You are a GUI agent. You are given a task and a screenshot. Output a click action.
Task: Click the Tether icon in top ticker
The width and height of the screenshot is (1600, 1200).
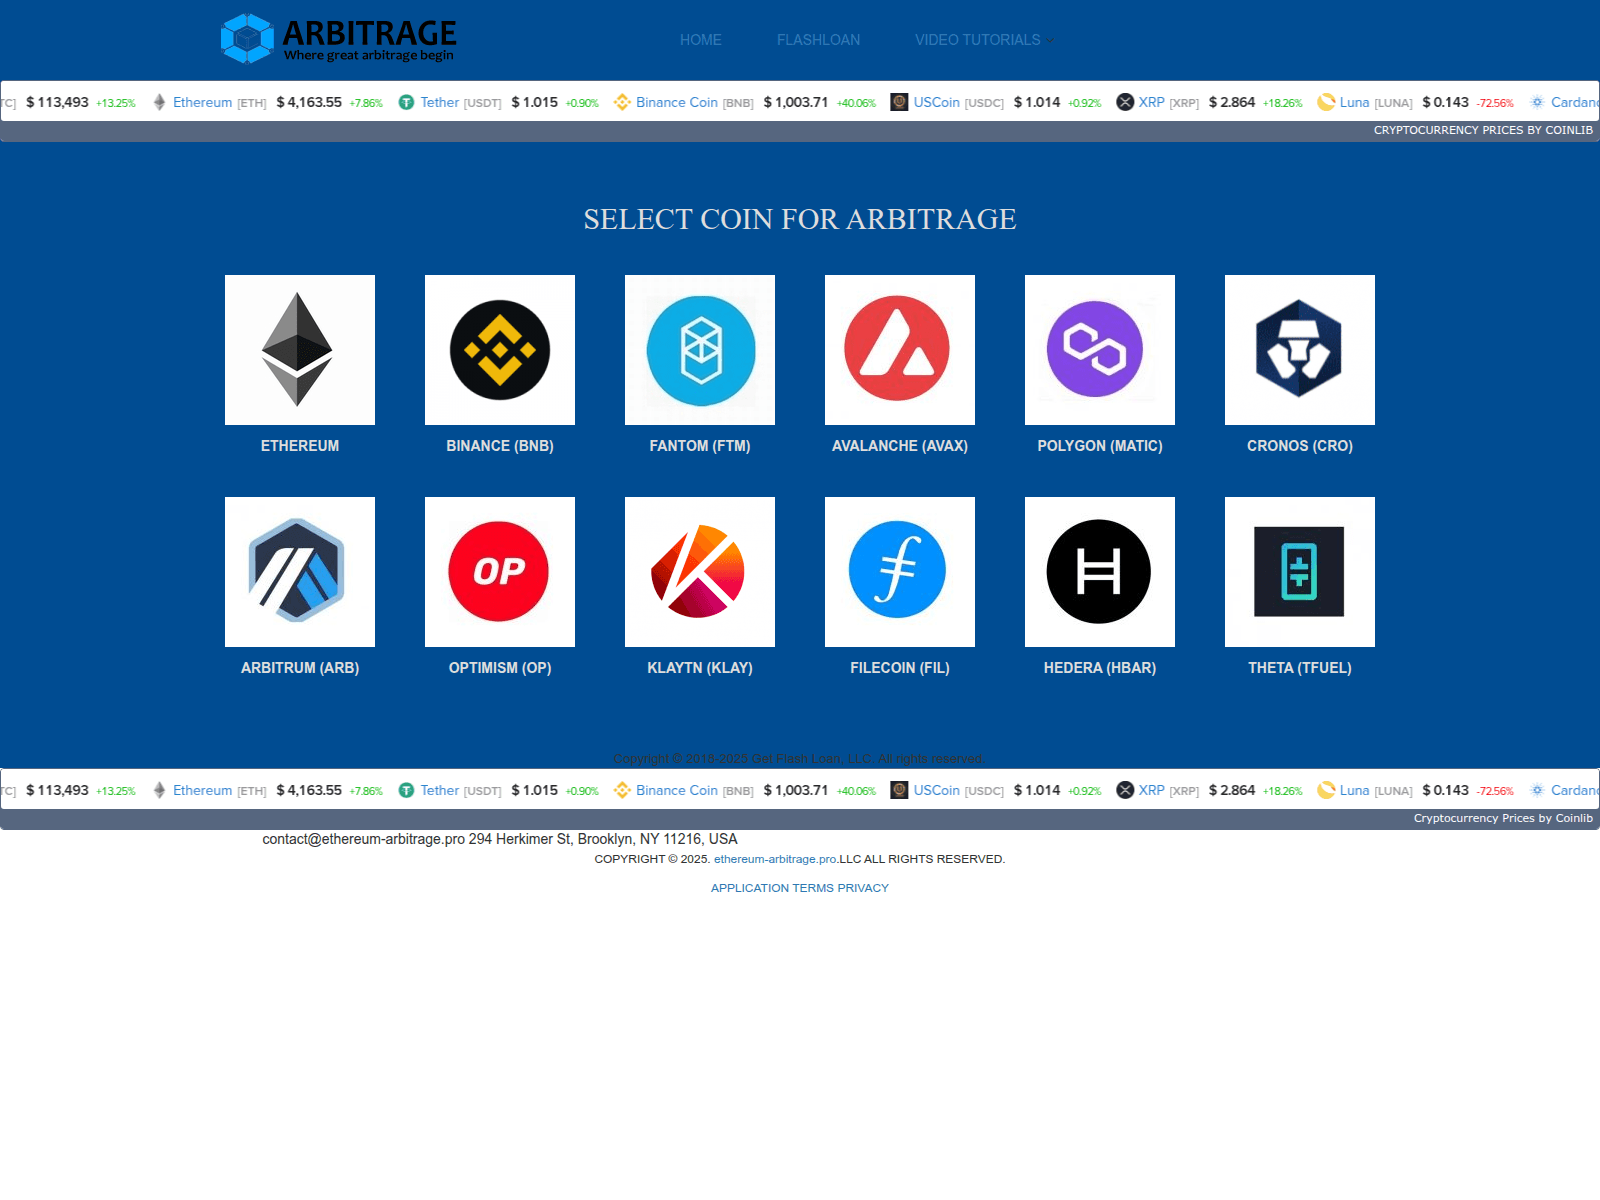pos(406,102)
